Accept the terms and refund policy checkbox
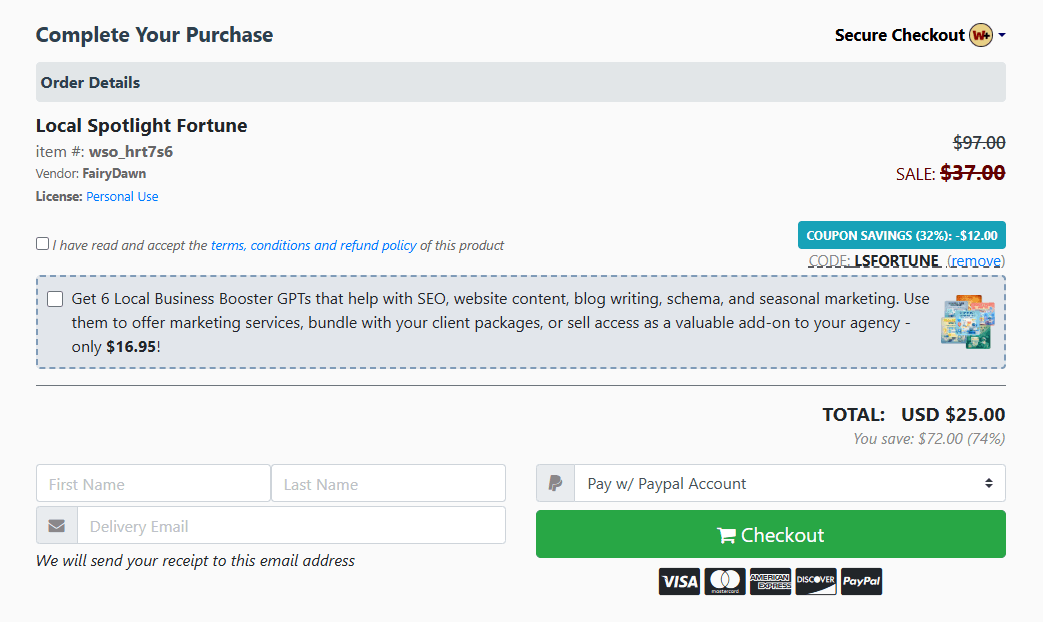This screenshot has height=622, width=1043. point(43,244)
